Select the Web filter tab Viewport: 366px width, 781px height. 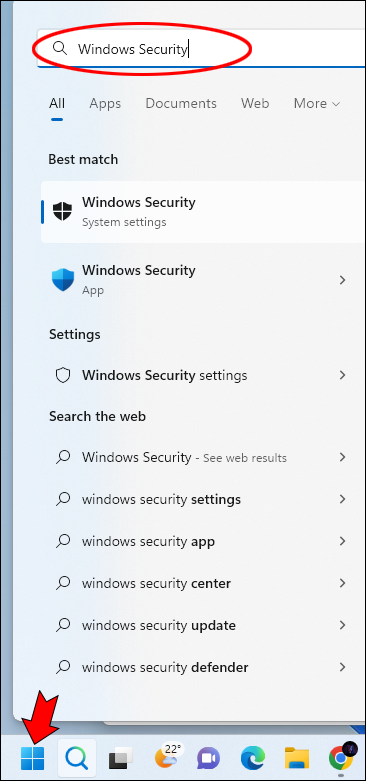click(255, 104)
